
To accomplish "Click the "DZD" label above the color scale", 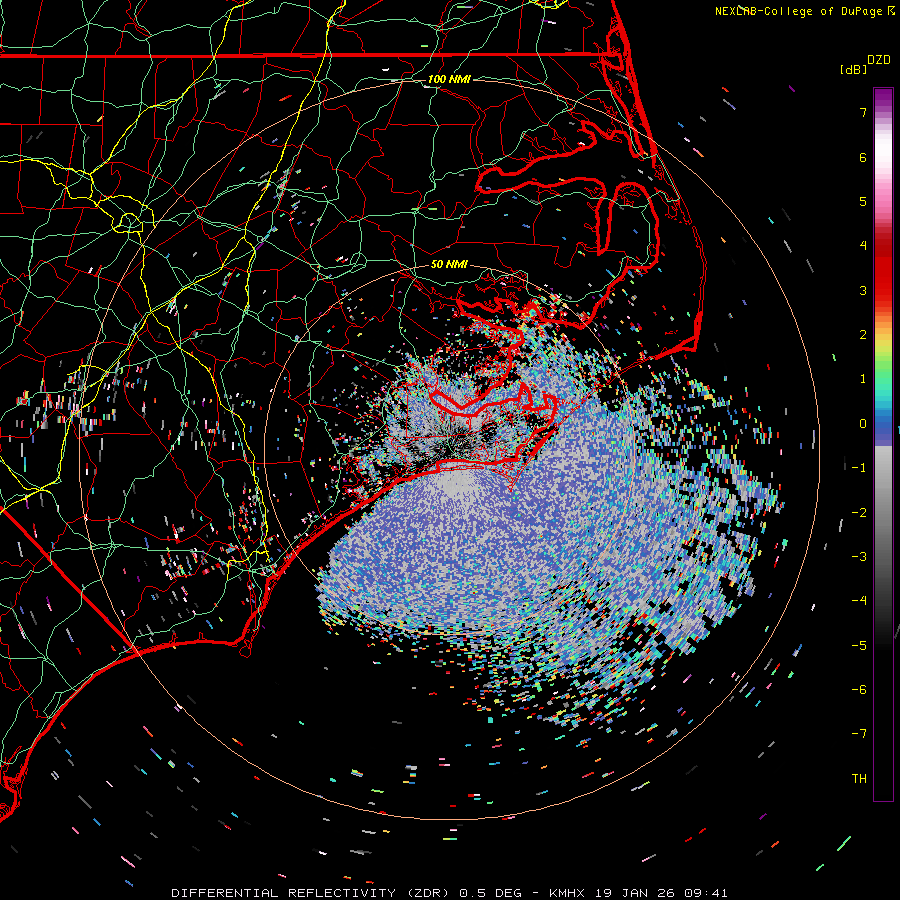I will tap(879, 60).
